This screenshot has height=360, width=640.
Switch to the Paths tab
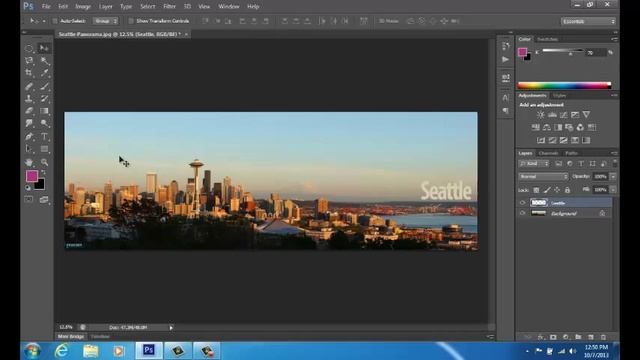click(x=571, y=153)
